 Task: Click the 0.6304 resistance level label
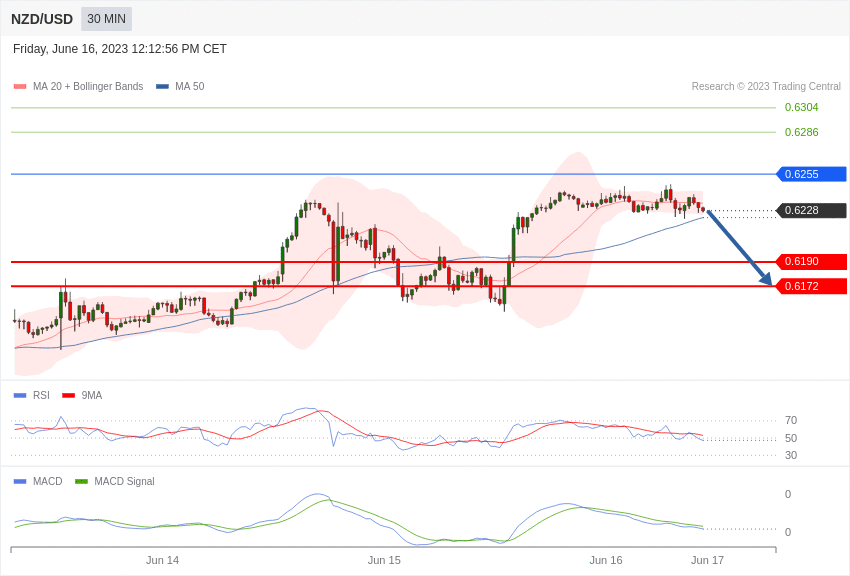(x=801, y=107)
